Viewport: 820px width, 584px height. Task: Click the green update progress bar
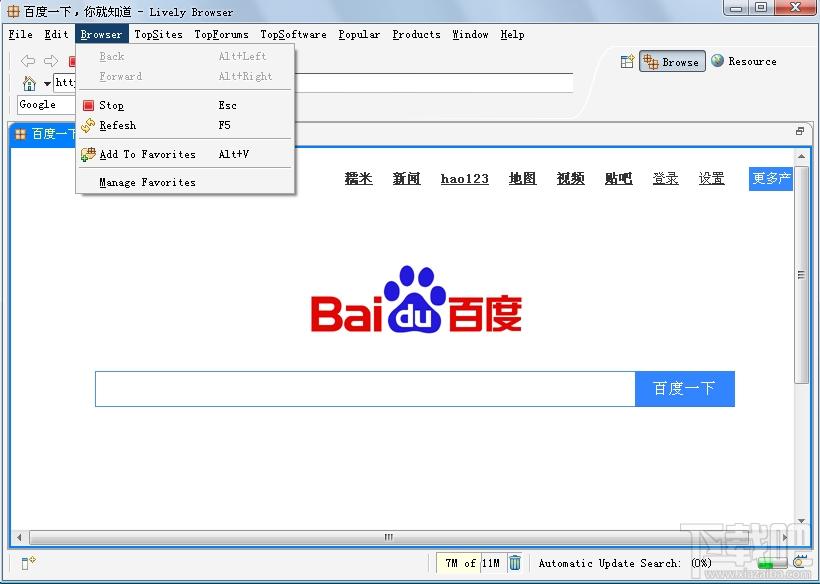click(772, 564)
